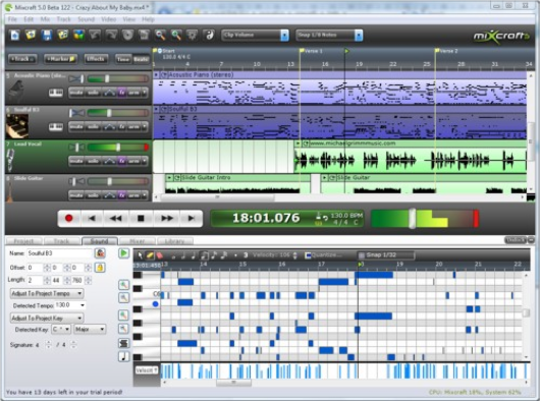Open Adjust To Project Key dropdown

(x=46, y=318)
